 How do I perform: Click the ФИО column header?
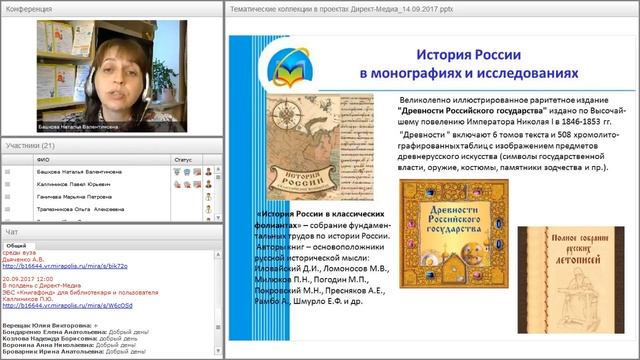click(102, 160)
